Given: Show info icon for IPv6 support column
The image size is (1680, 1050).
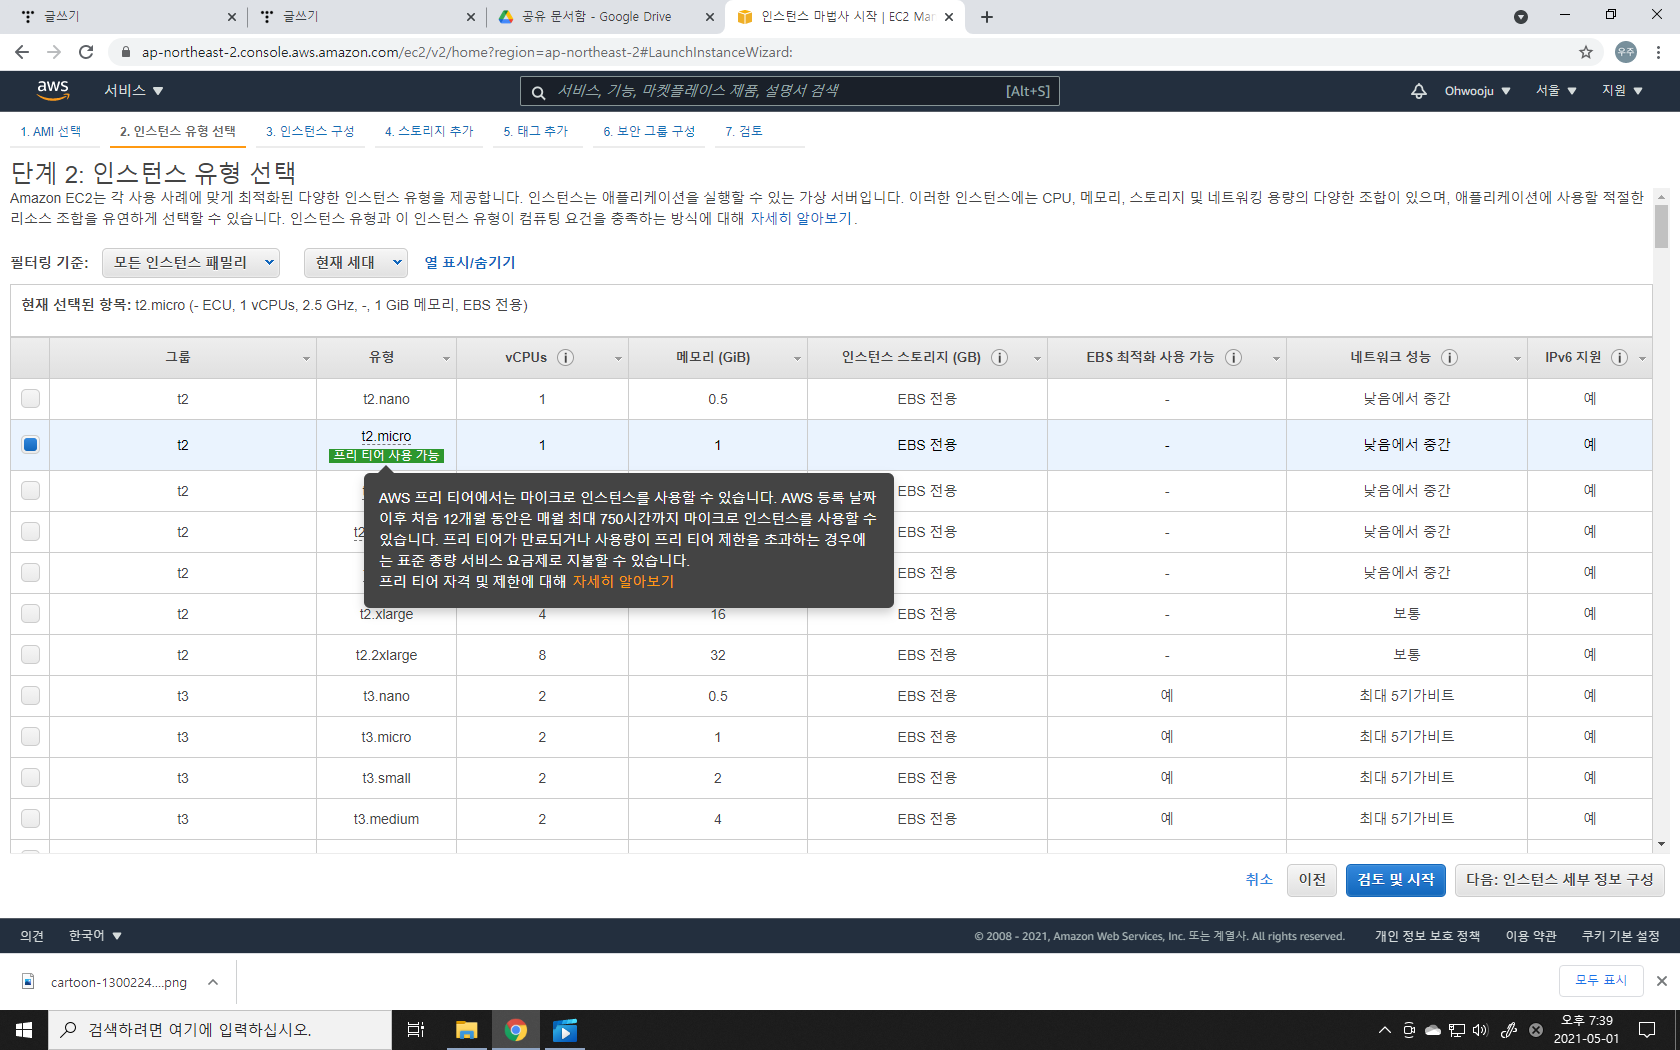Looking at the screenshot, I should click(x=1619, y=358).
